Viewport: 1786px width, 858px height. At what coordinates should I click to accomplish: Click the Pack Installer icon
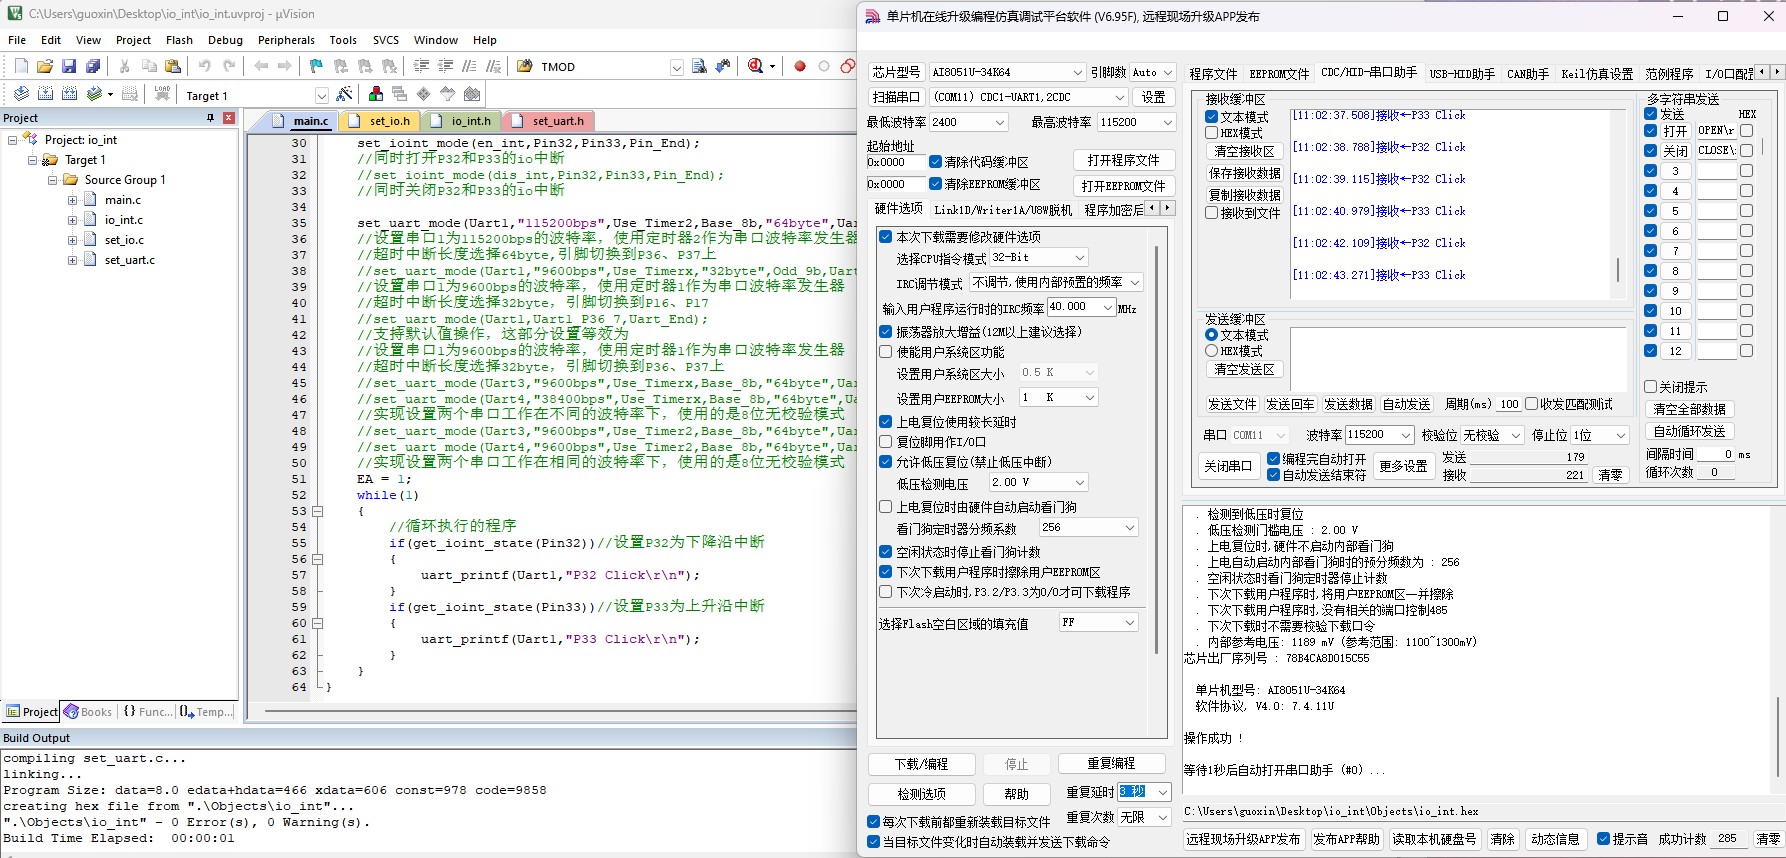tap(472, 94)
